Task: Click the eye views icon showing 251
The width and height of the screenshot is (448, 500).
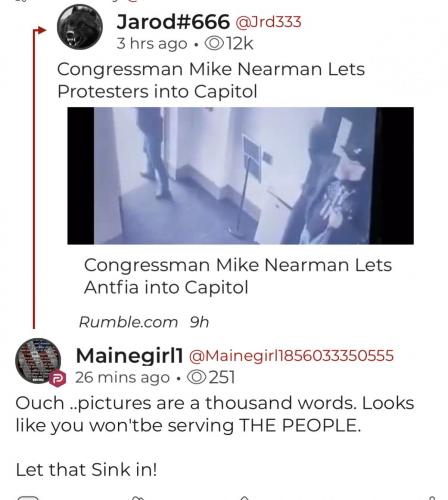Action: coord(197,377)
